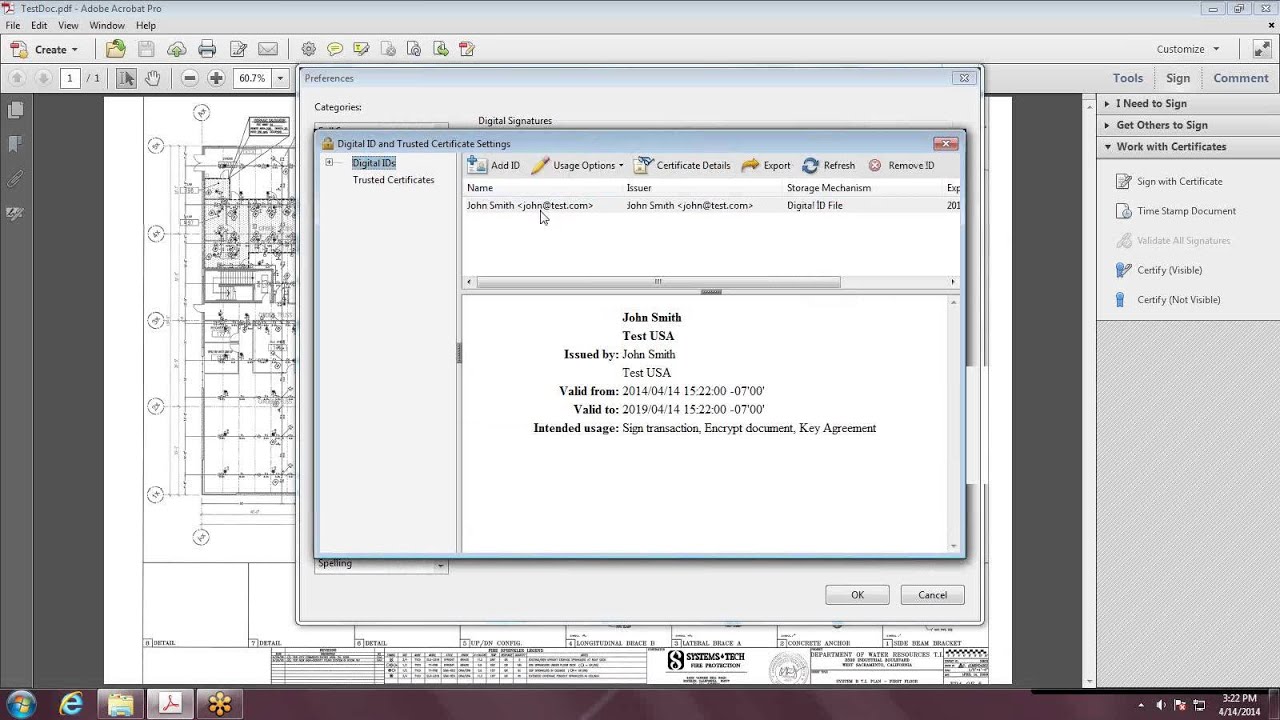
Task: Click Cancel in Preferences dialog
Action: coord(932,595)
